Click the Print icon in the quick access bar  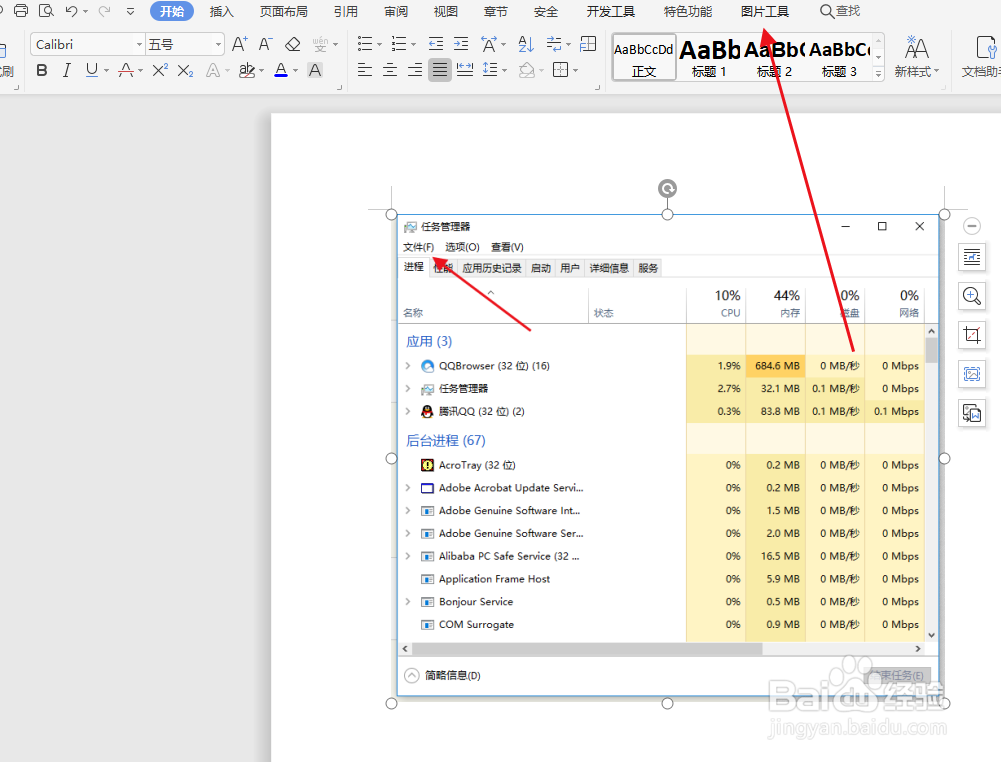point(21,10)
